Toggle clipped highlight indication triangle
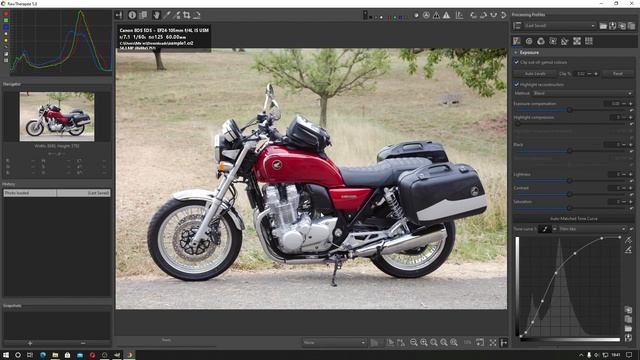 (x=447, y=15)
